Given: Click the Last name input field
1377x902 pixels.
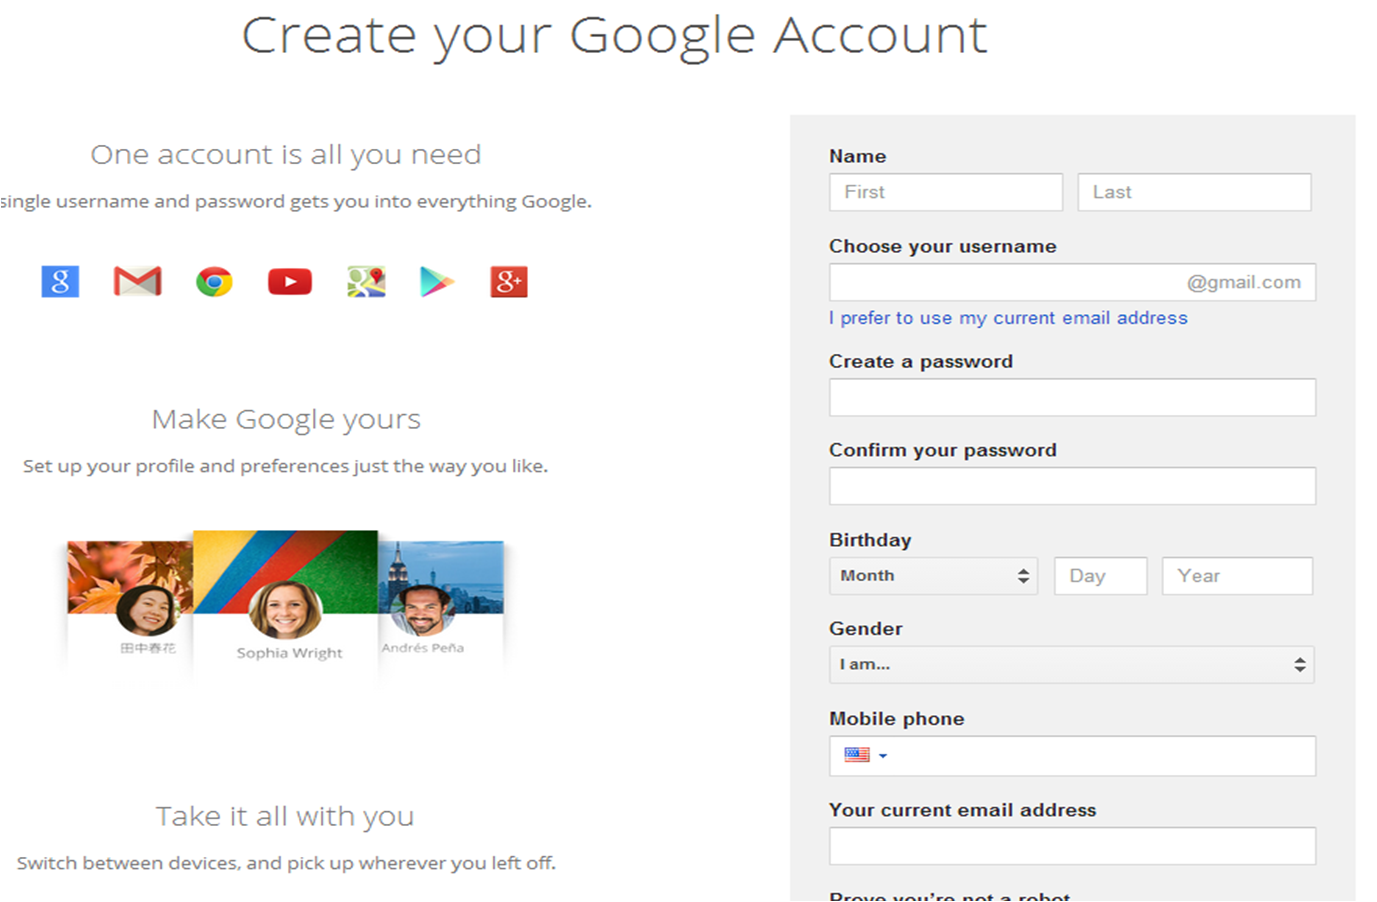Looking at the screenshot, I should click(x=1194, y=192).
